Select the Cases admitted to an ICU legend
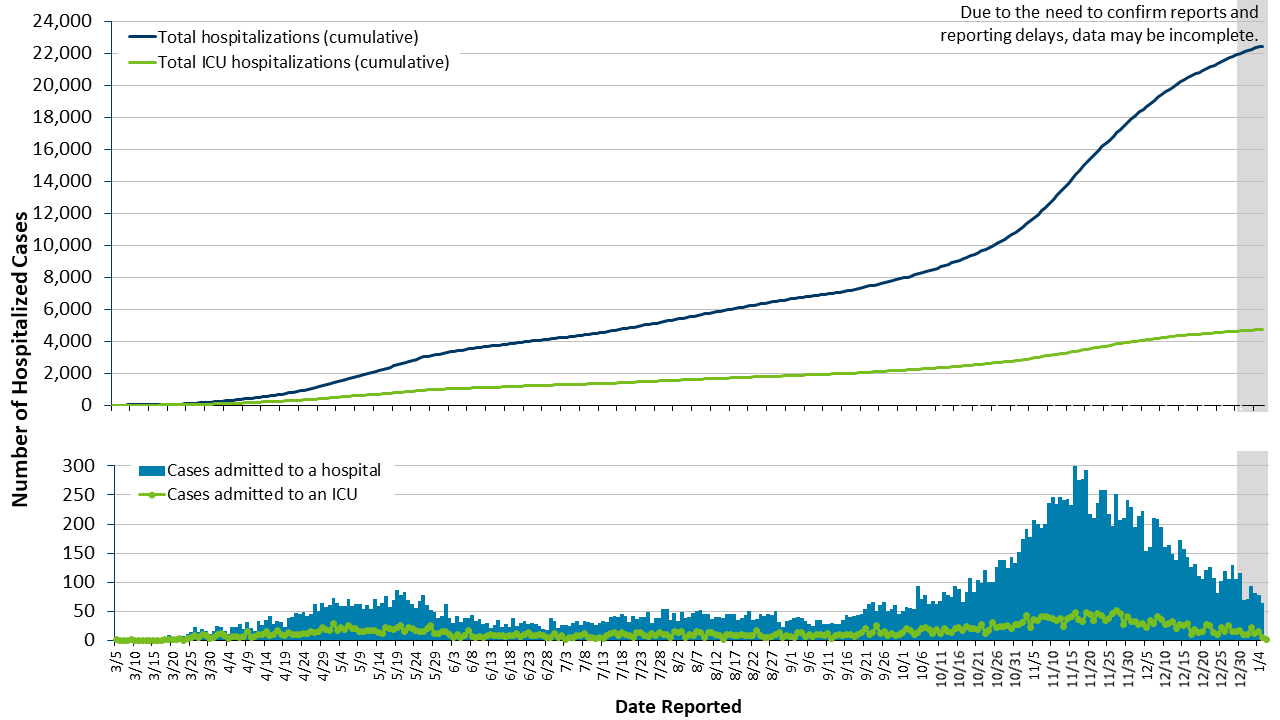Image resolution: width=1280 pixels, height=720 pixels. click(262, 494)
